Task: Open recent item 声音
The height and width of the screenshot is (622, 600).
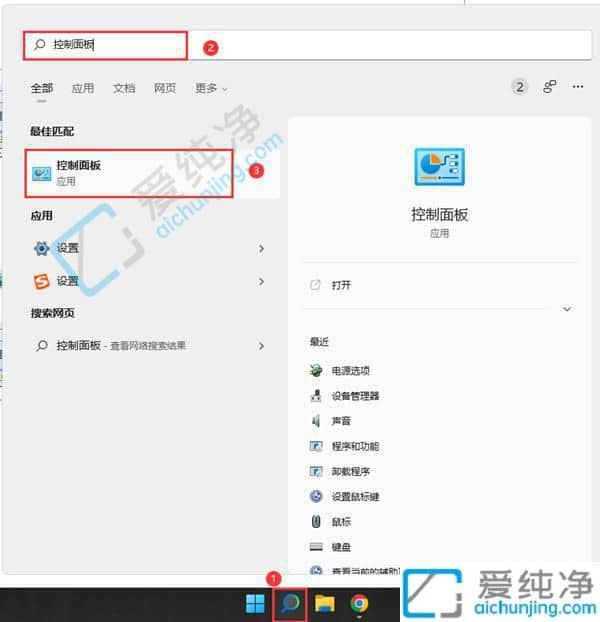Action: tap(341, 421)
